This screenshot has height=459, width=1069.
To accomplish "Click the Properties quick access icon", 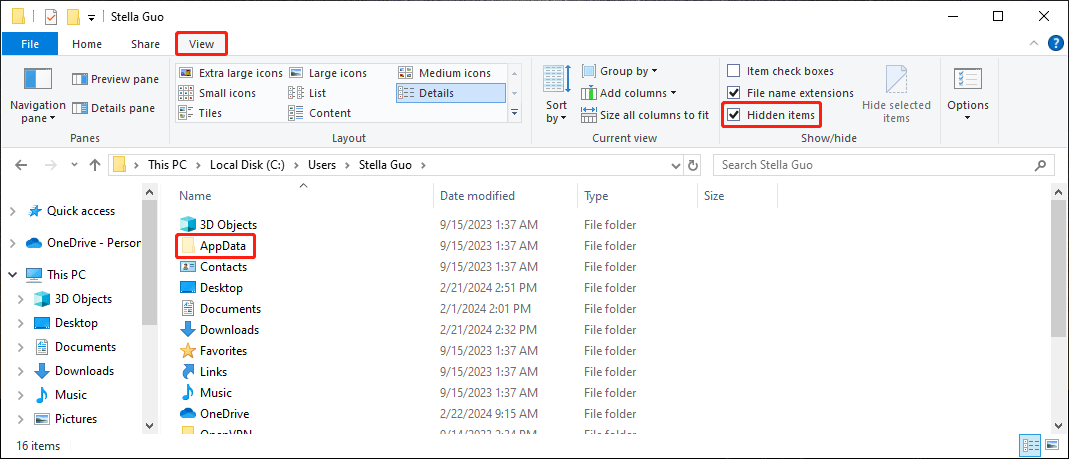I will pos(52,16).
